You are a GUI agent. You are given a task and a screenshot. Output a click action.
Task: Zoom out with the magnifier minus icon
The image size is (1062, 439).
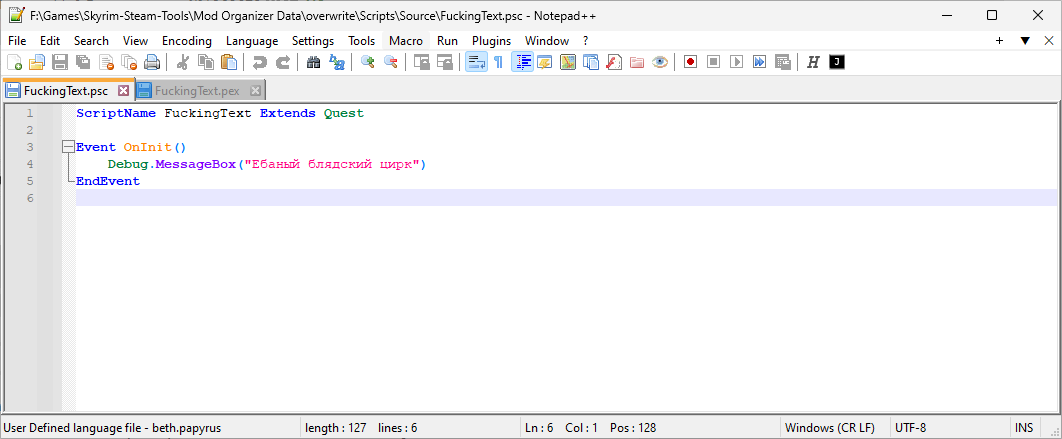391,62
